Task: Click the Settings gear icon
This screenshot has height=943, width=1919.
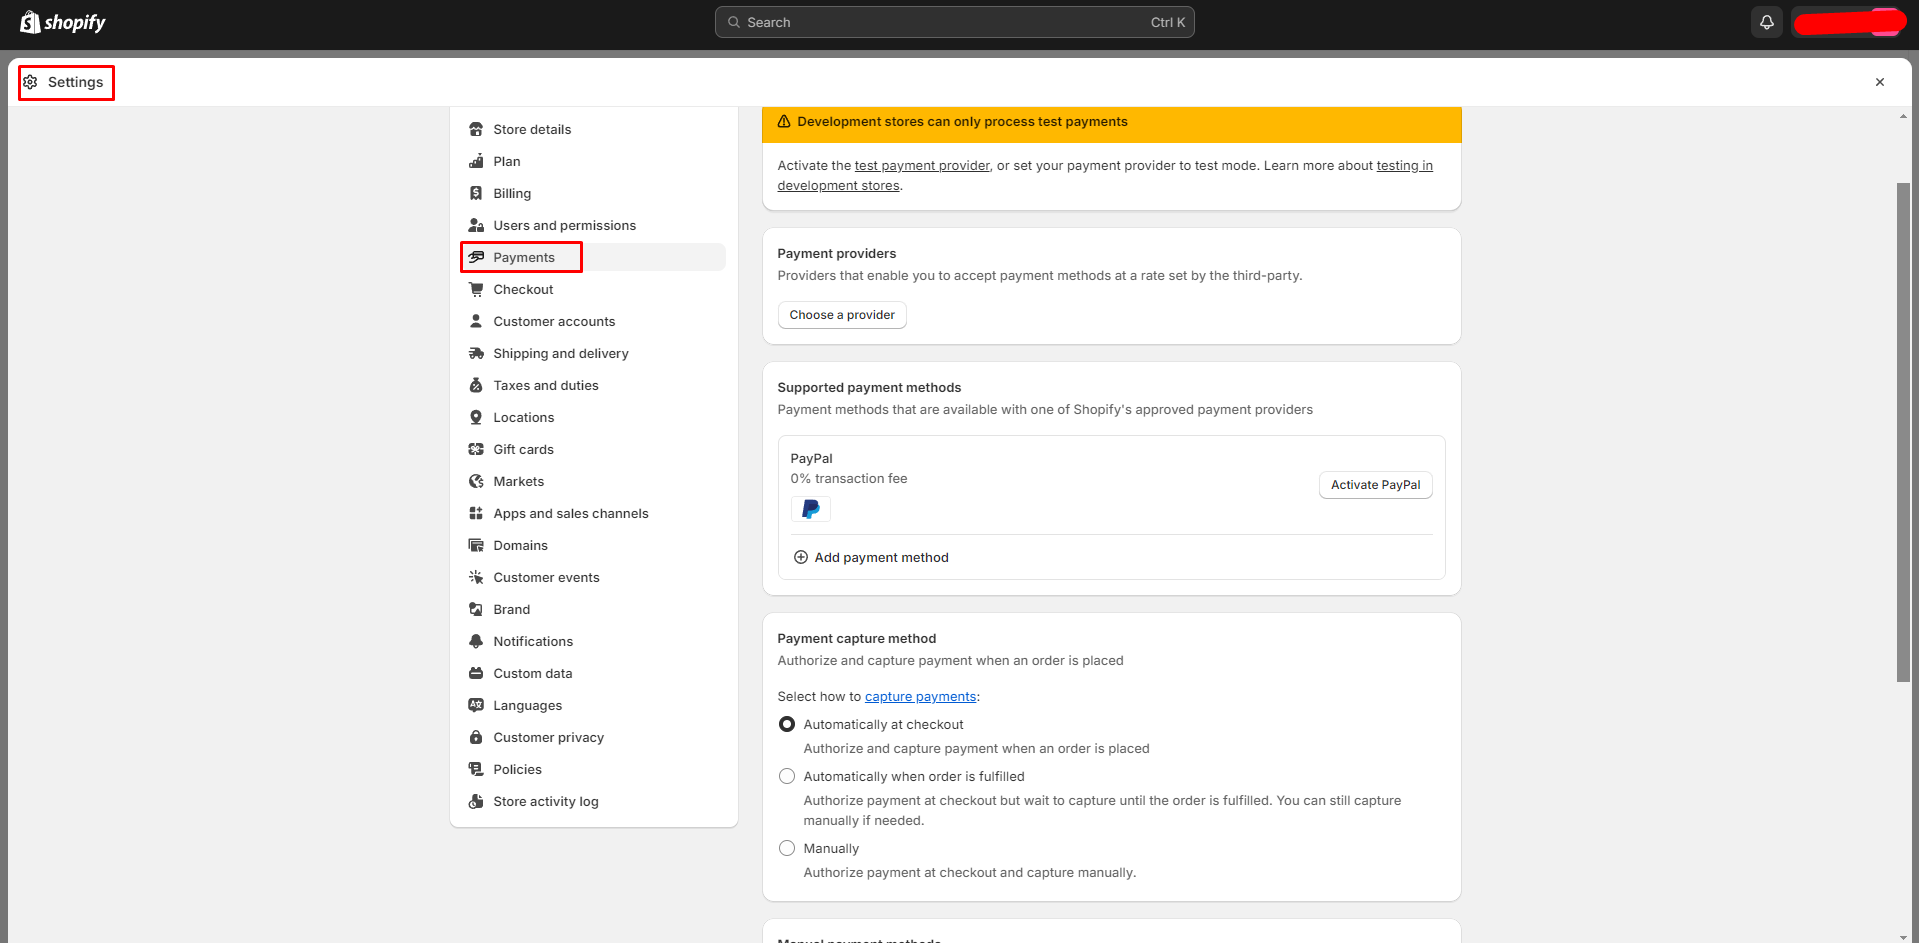Action: 31,82
